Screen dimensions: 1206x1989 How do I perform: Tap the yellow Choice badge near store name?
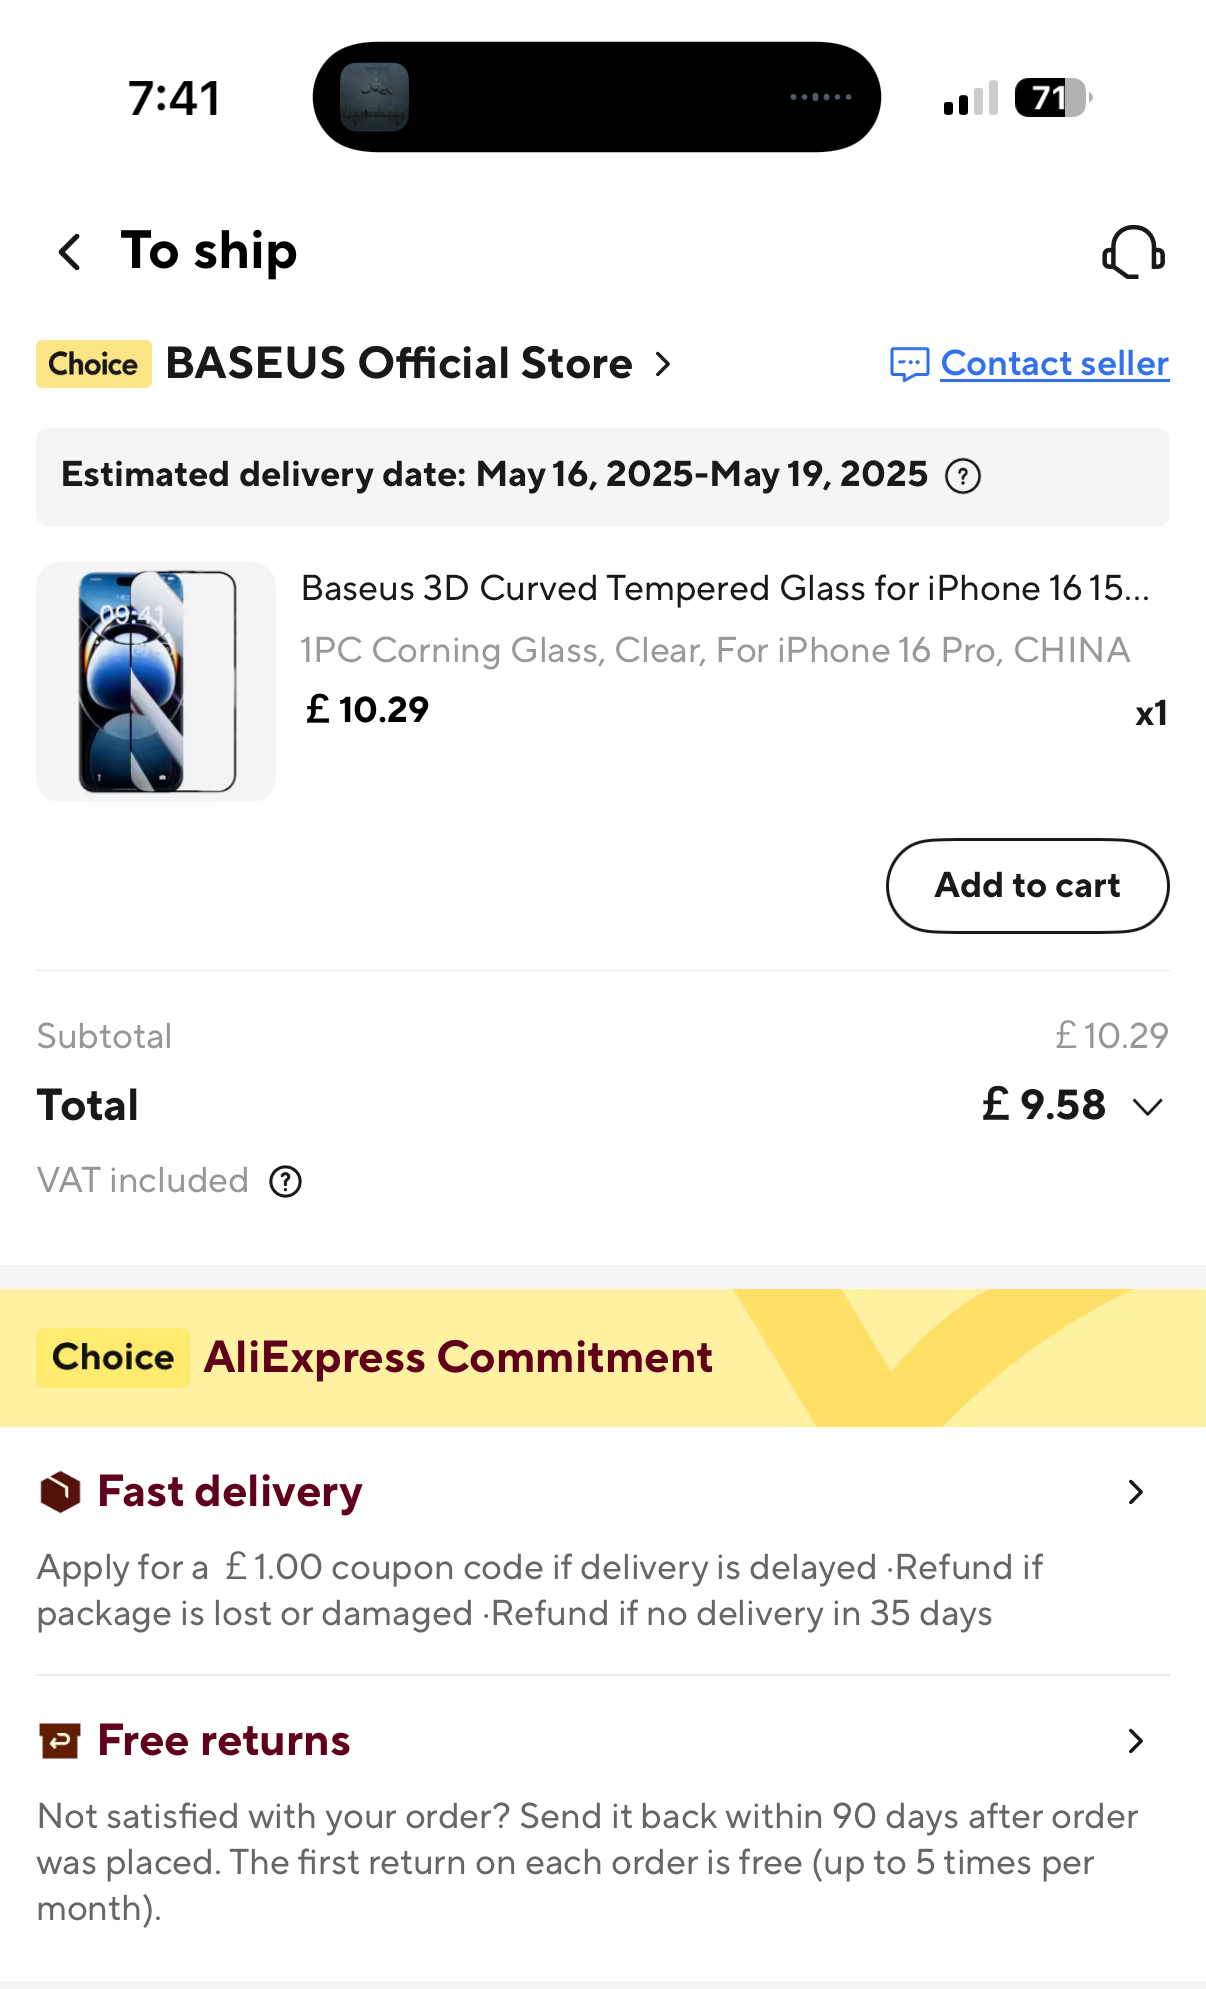point(93,364)
